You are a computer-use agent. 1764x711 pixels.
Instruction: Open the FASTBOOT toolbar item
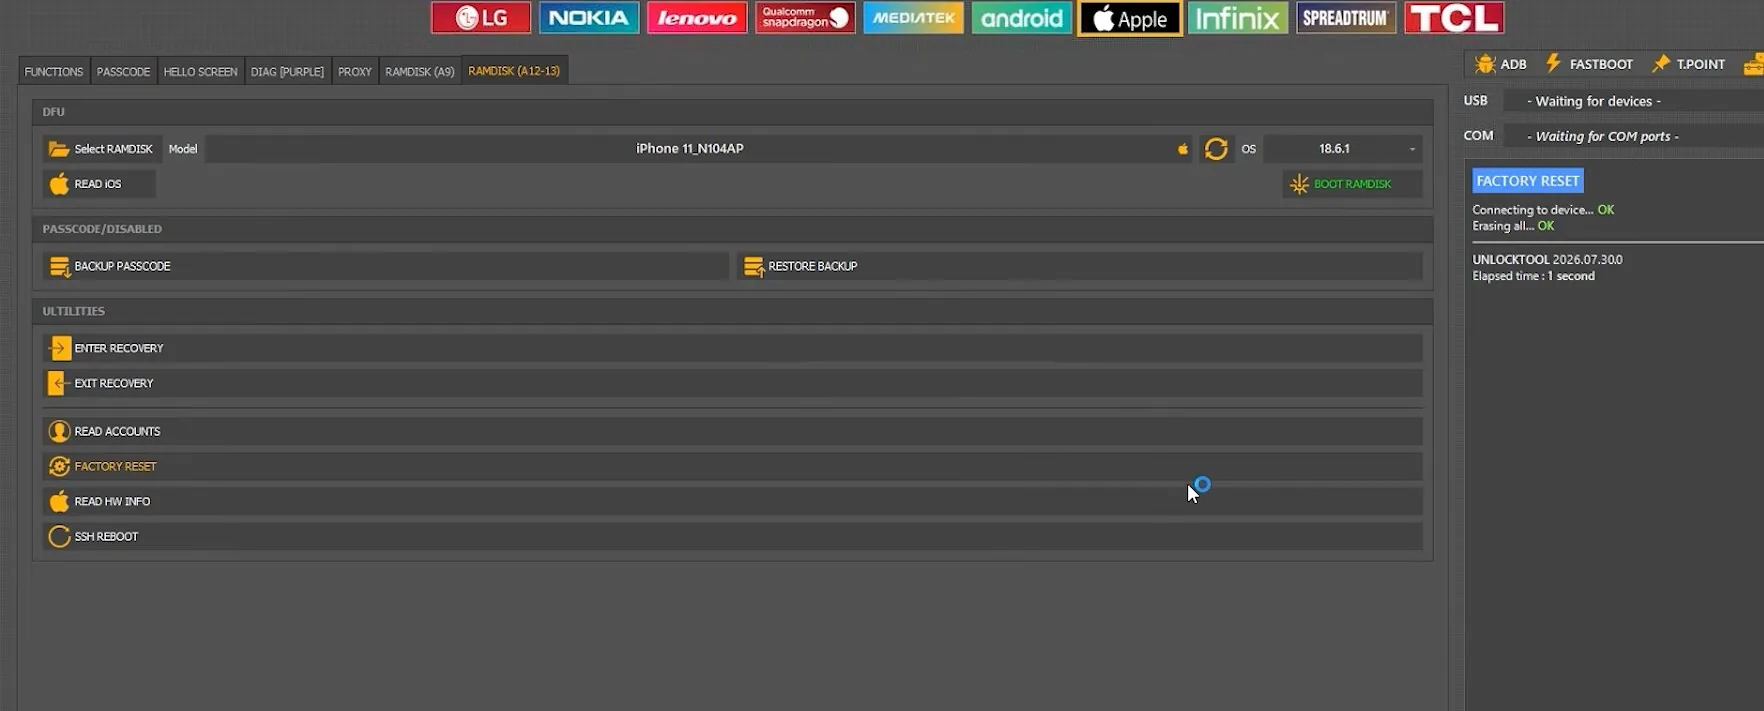1589,64
